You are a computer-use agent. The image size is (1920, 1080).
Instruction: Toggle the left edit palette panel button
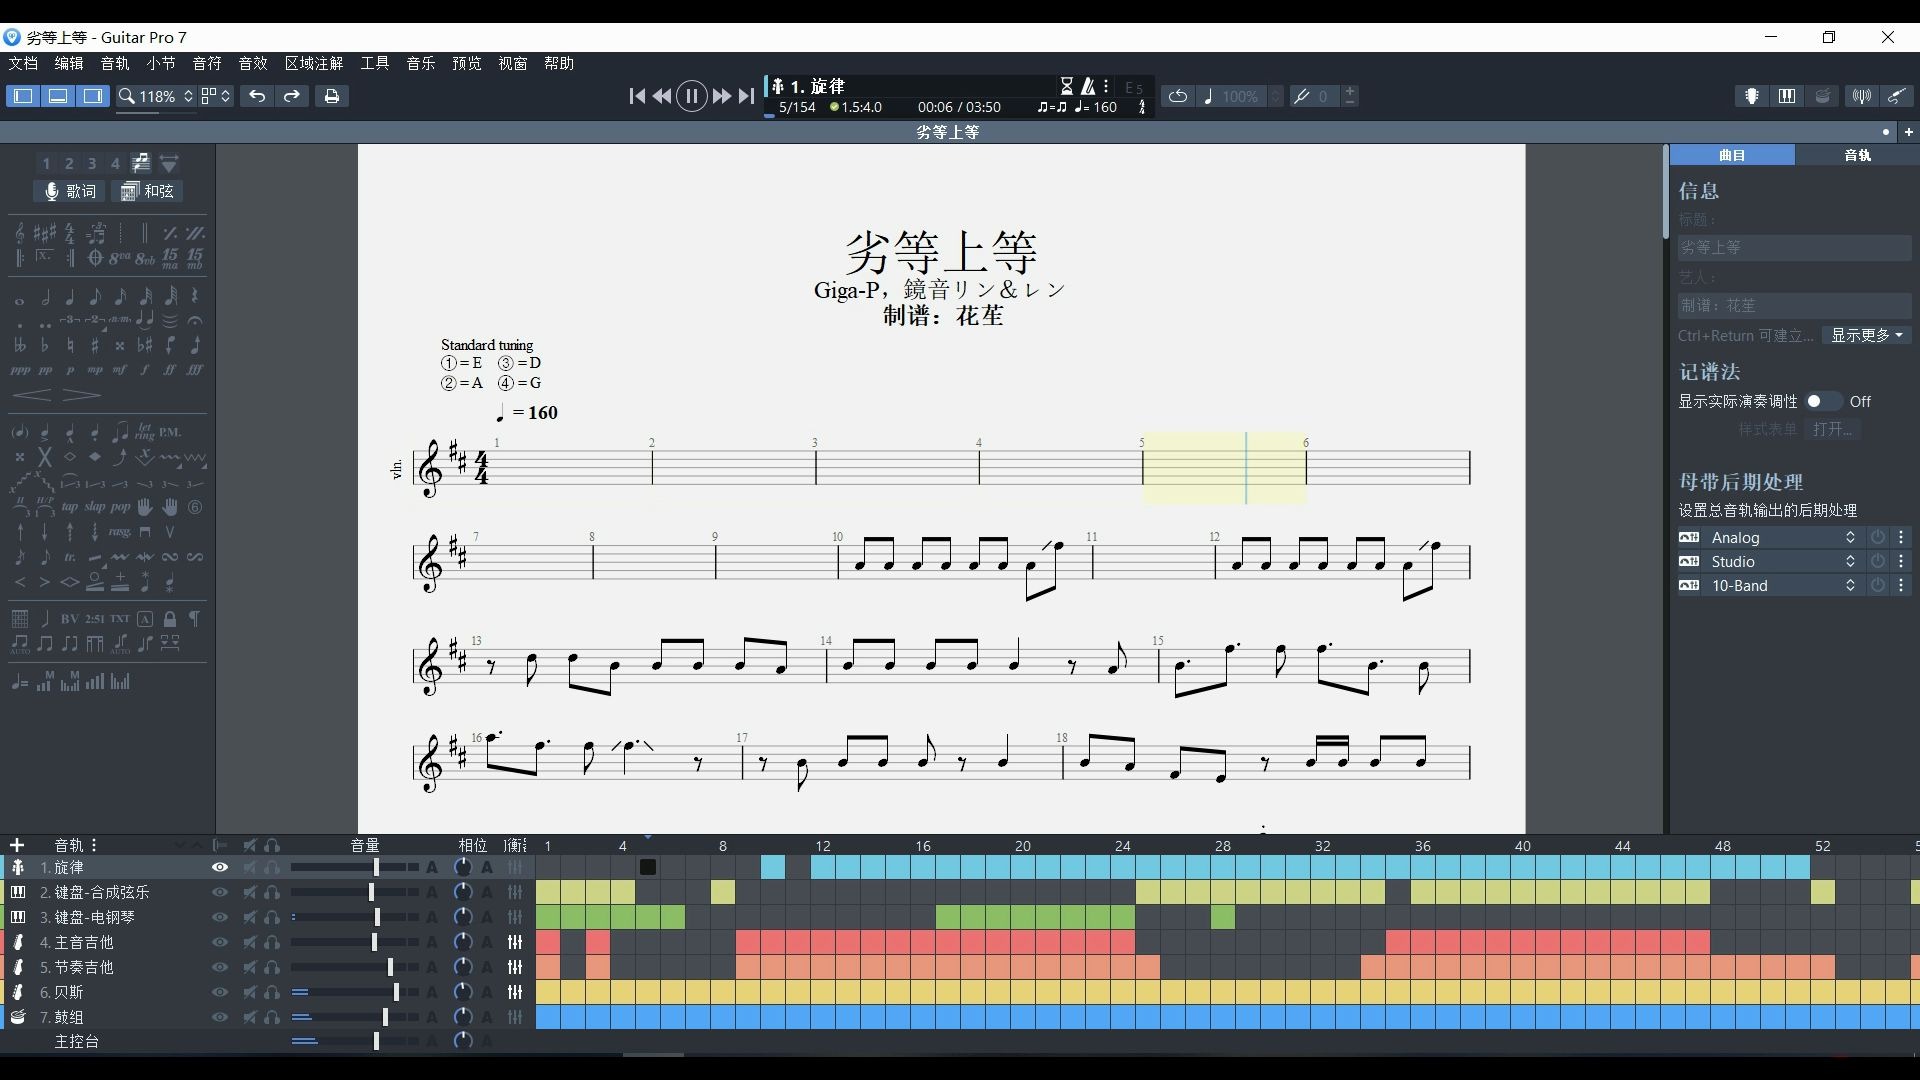click(x=23, y=96)
